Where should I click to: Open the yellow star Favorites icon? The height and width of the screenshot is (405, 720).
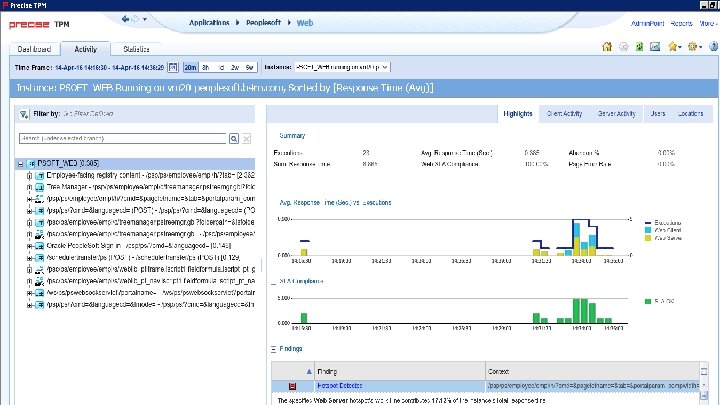[x=673, y=46]
